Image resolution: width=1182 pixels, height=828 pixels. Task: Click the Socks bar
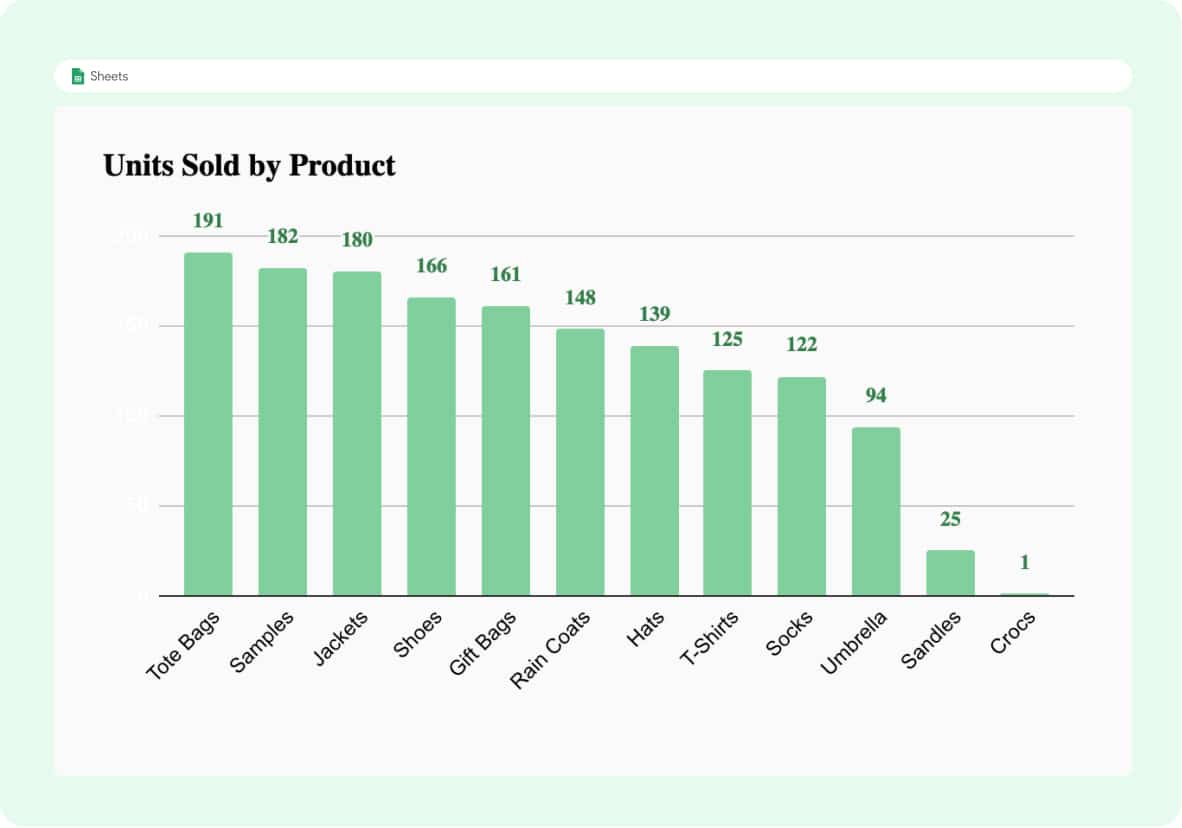coord(802,486)
